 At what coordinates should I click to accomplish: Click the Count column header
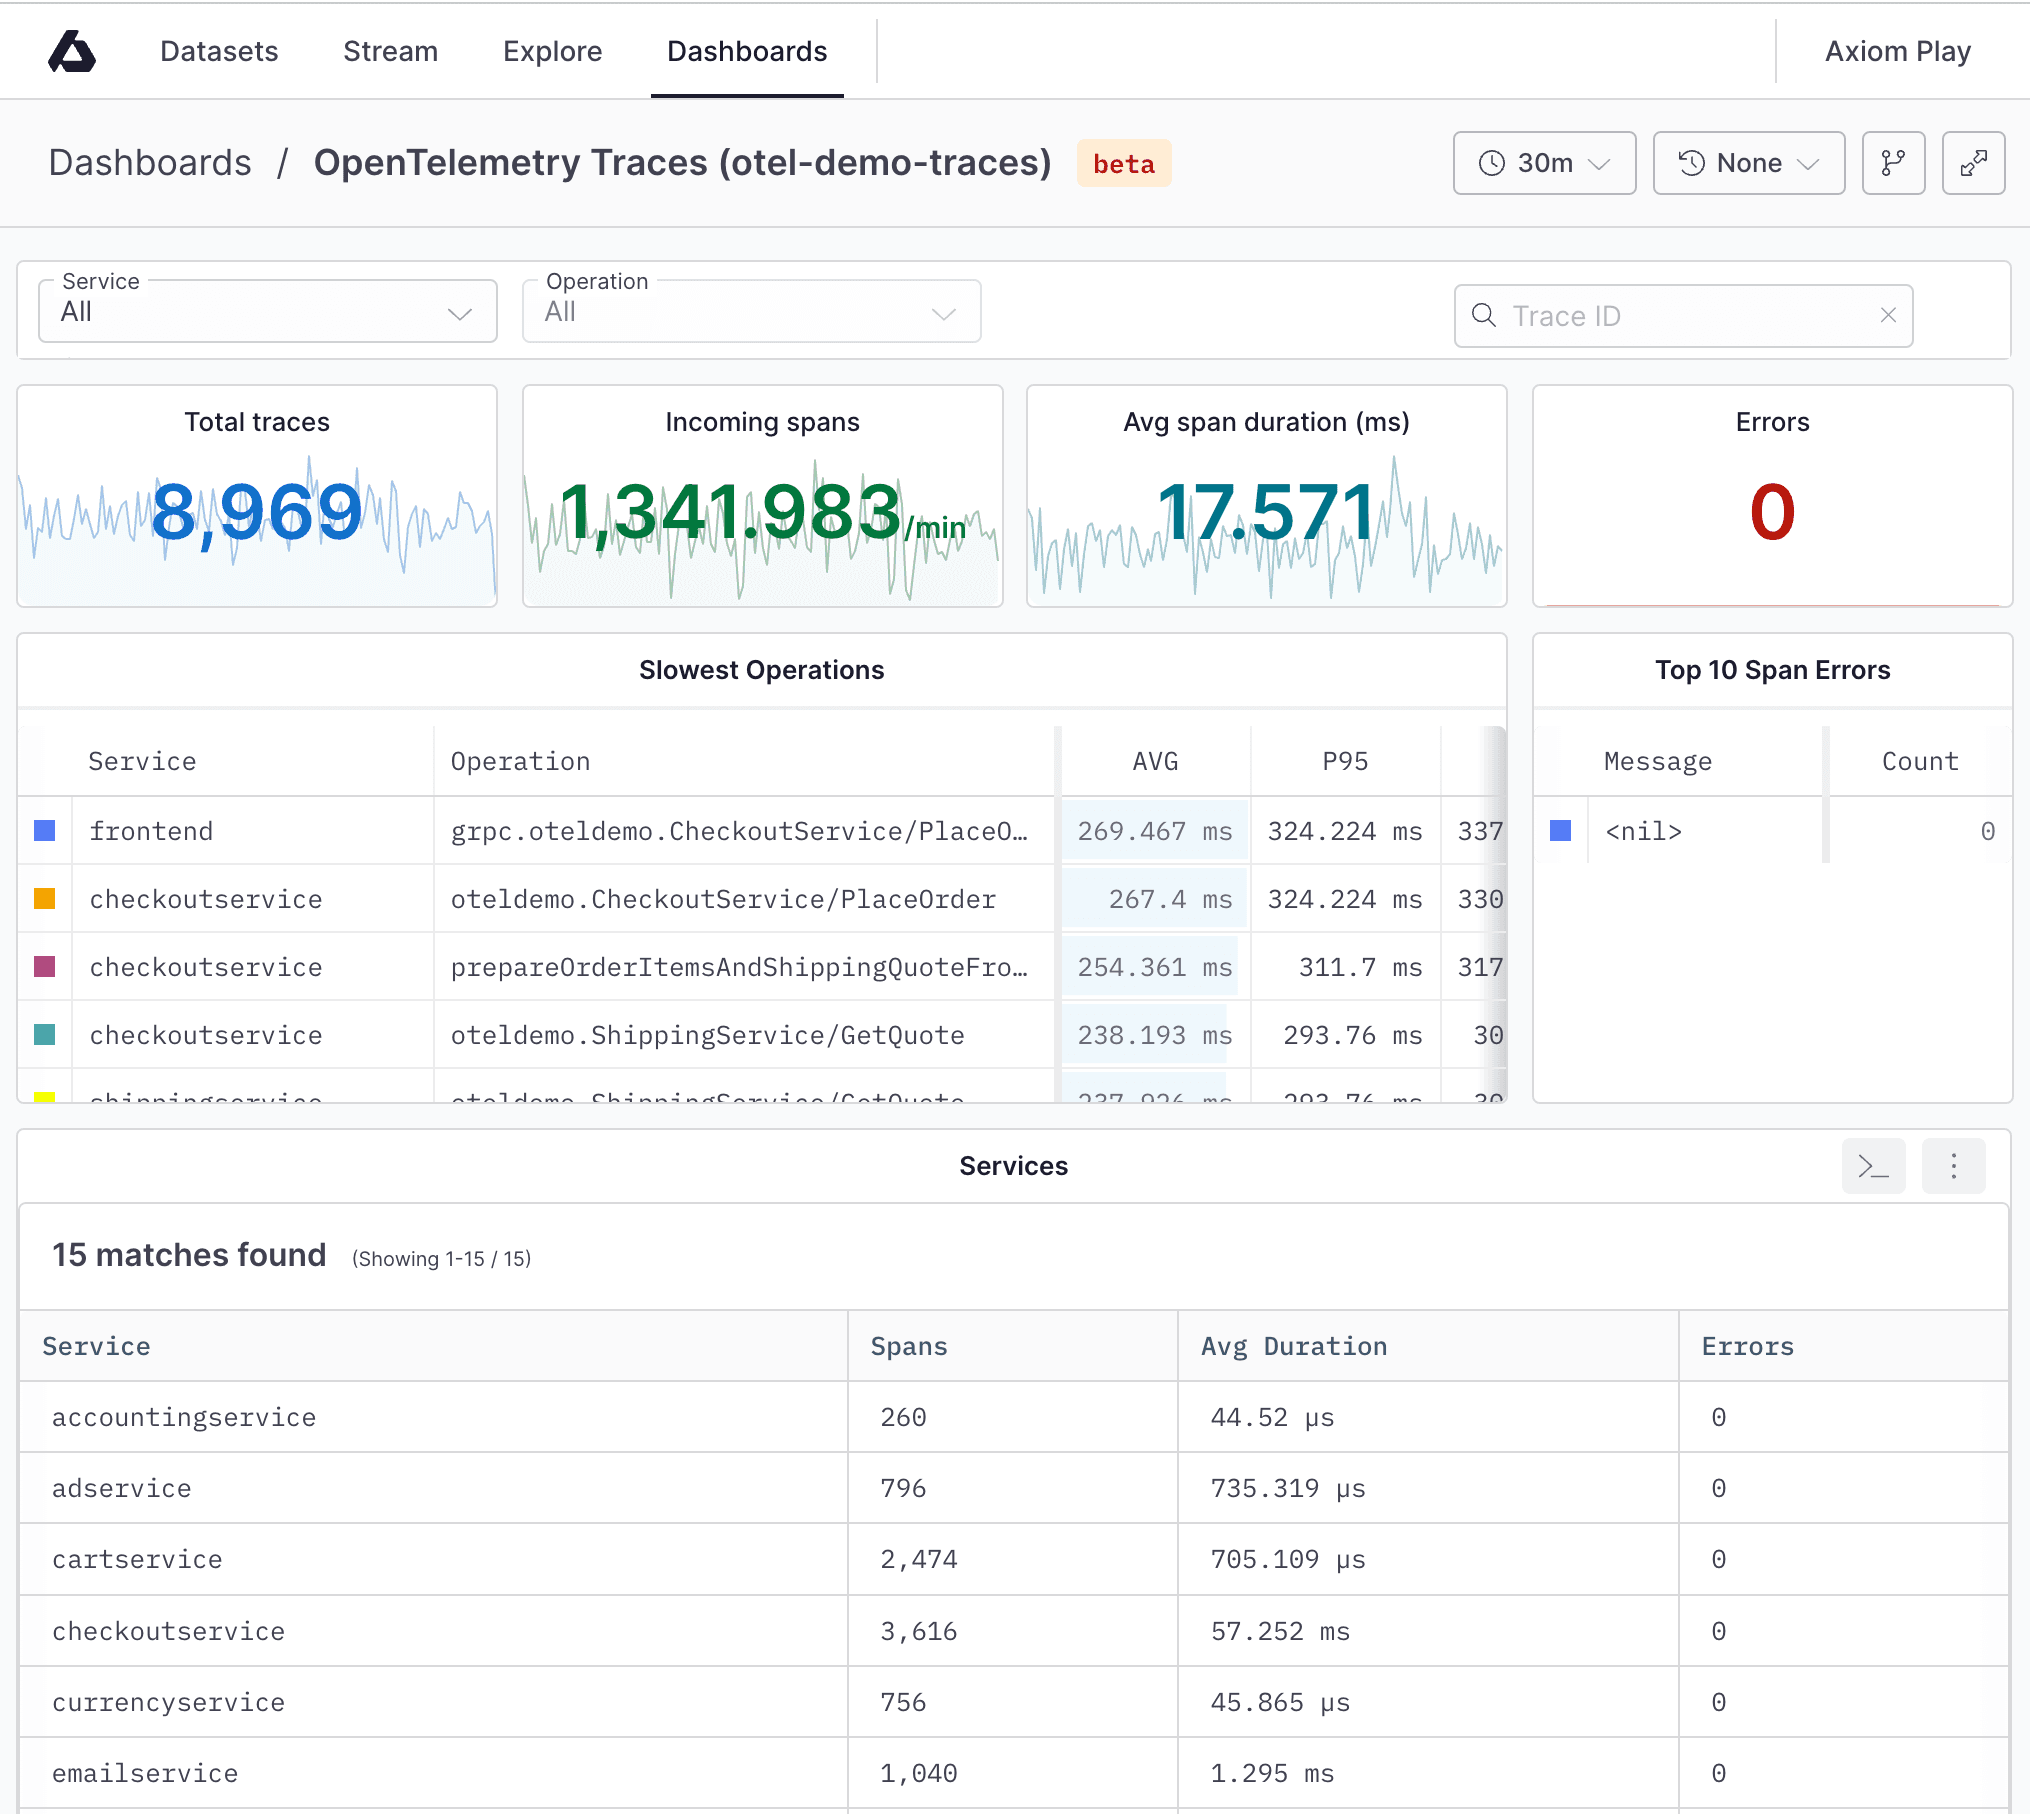(1920, 762)
